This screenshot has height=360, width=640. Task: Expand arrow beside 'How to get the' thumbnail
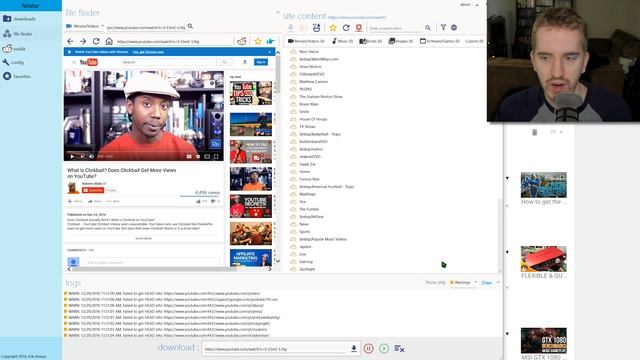[507, 178]
